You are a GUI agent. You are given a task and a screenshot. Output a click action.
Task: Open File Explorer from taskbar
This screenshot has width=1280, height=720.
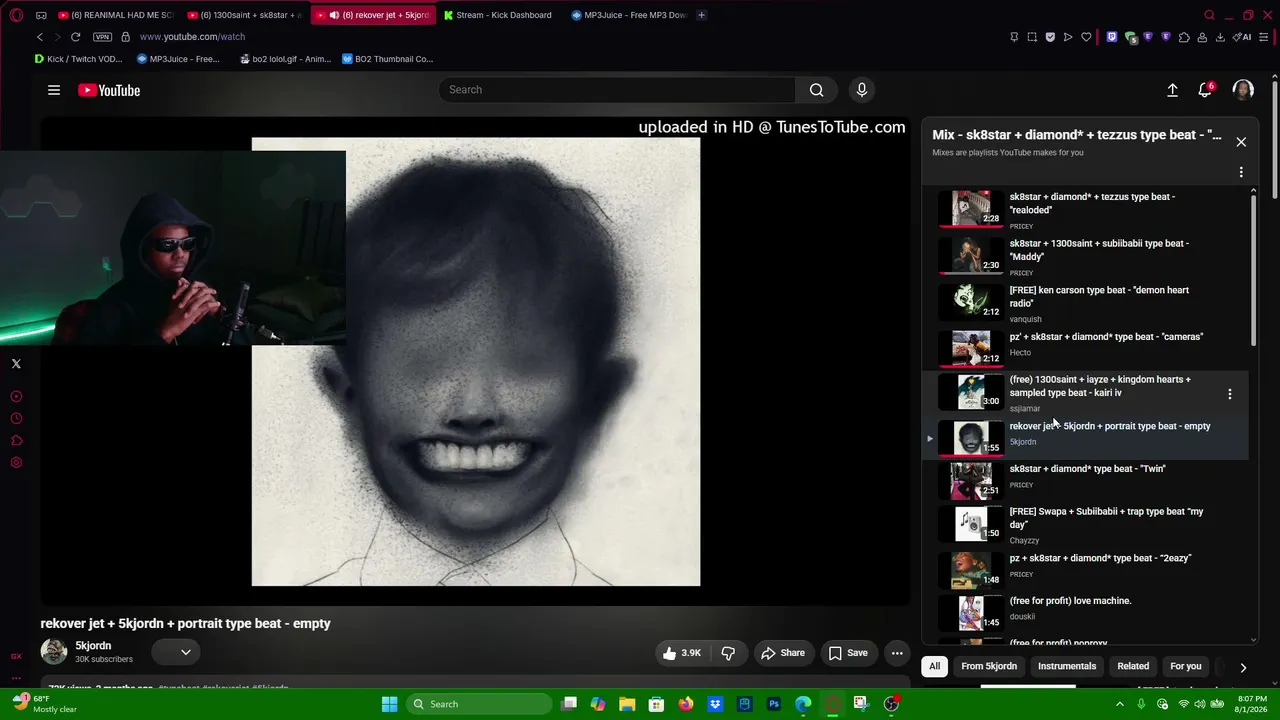(627, 704)
